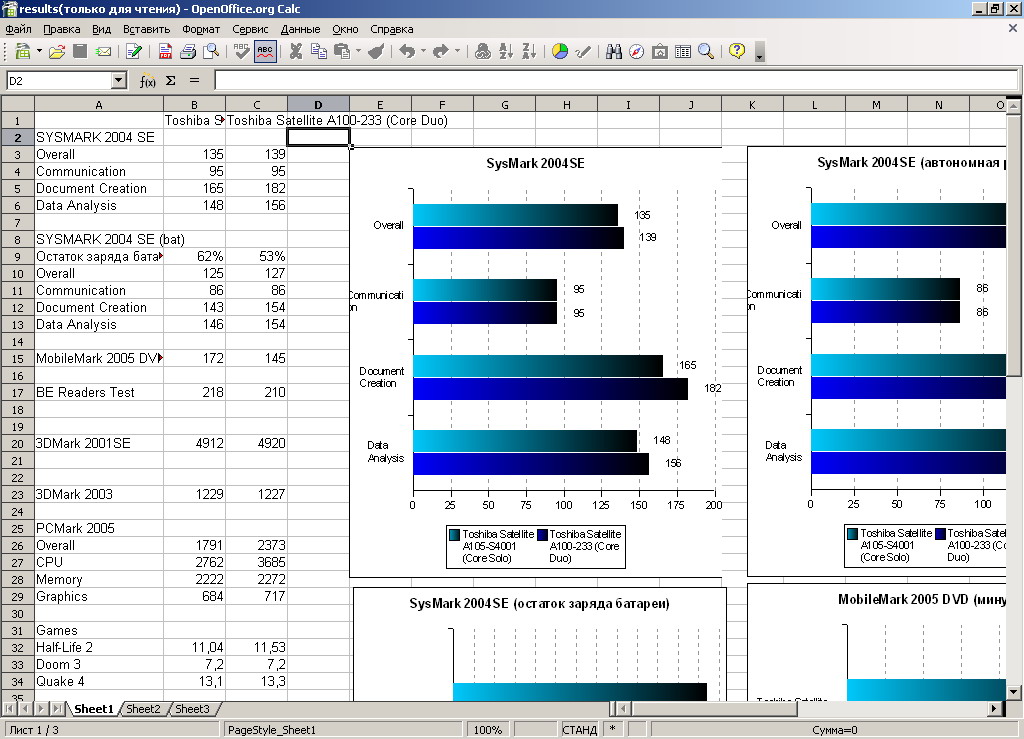Expand the Name Box dropdown
1024x739 pixels.
tap(119, 81)
